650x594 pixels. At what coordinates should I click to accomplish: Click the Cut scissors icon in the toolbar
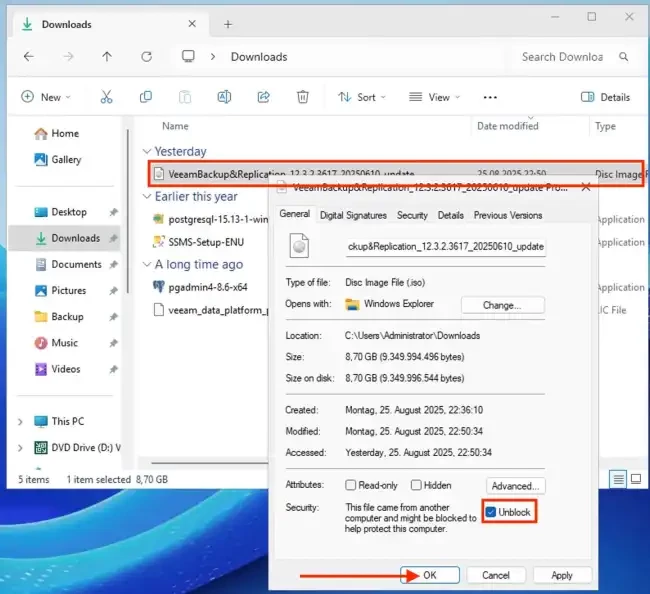pos(107,97)
